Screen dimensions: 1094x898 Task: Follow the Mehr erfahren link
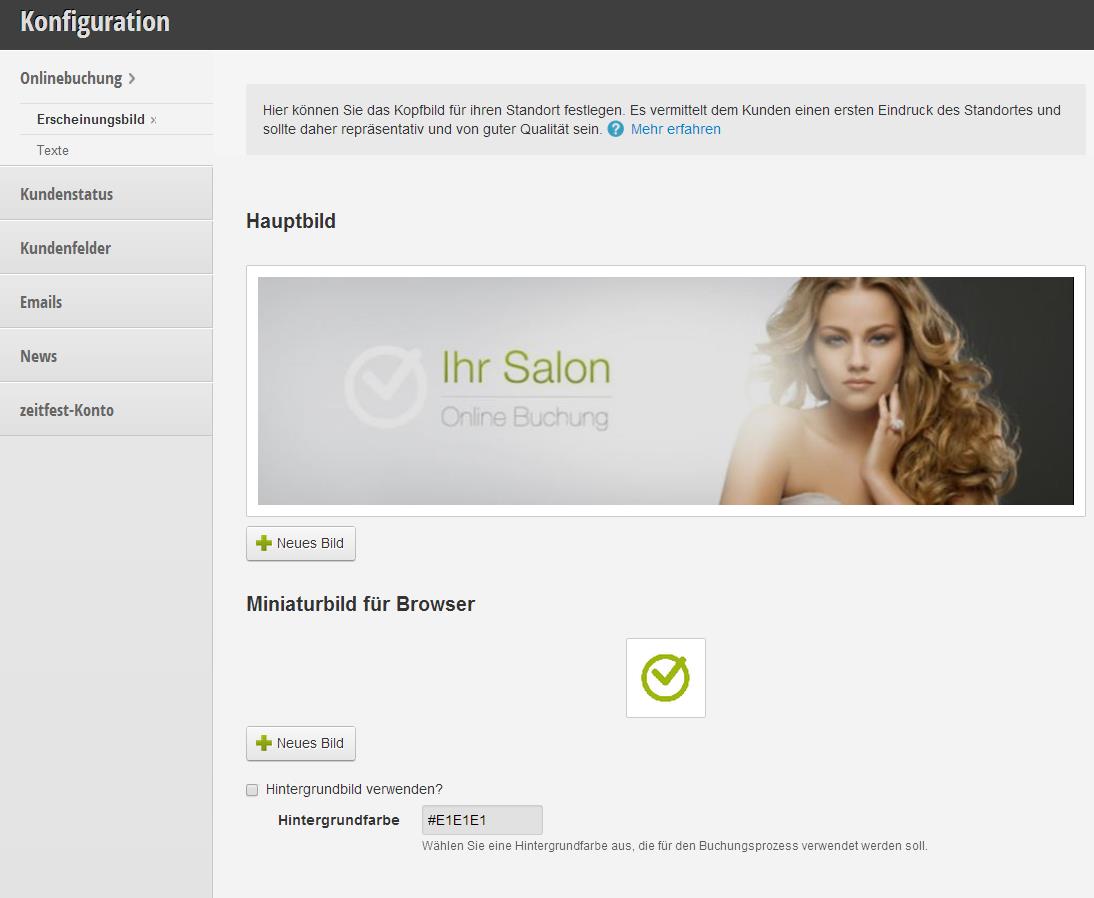pyautogui.click(x=675, y=129)
